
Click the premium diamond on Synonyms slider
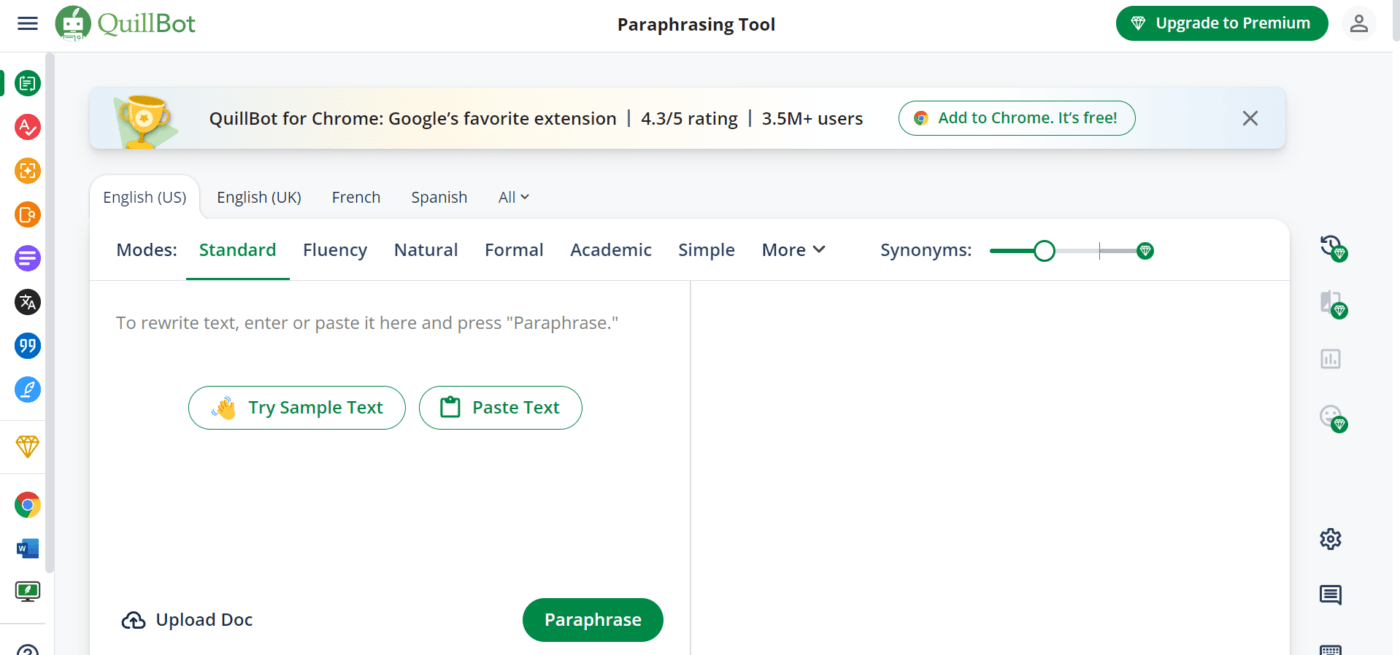point(1146,251)
